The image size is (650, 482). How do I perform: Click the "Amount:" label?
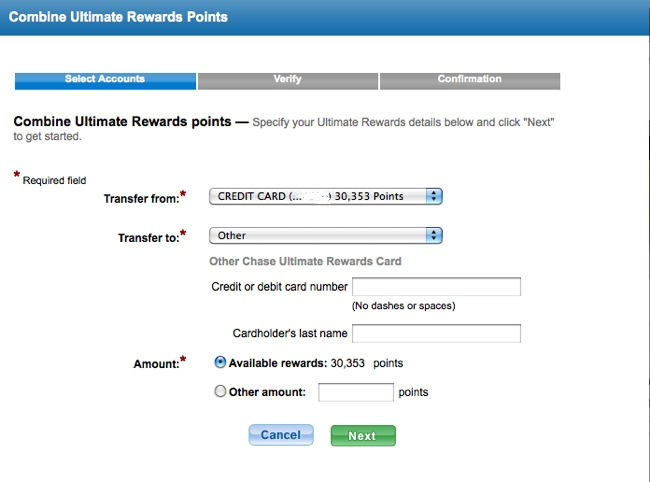(156, 364)
